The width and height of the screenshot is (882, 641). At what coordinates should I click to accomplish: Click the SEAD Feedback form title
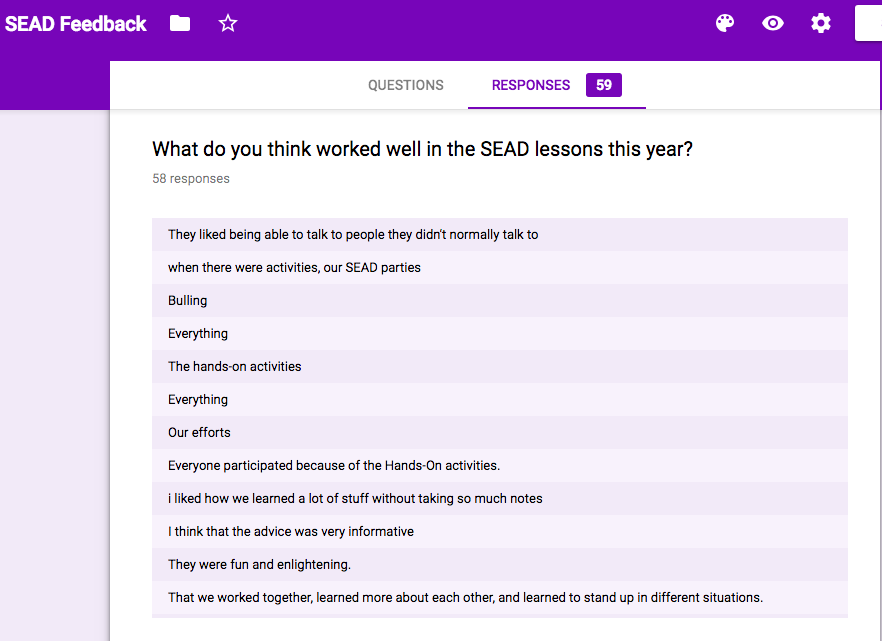(x=76, y=24)
